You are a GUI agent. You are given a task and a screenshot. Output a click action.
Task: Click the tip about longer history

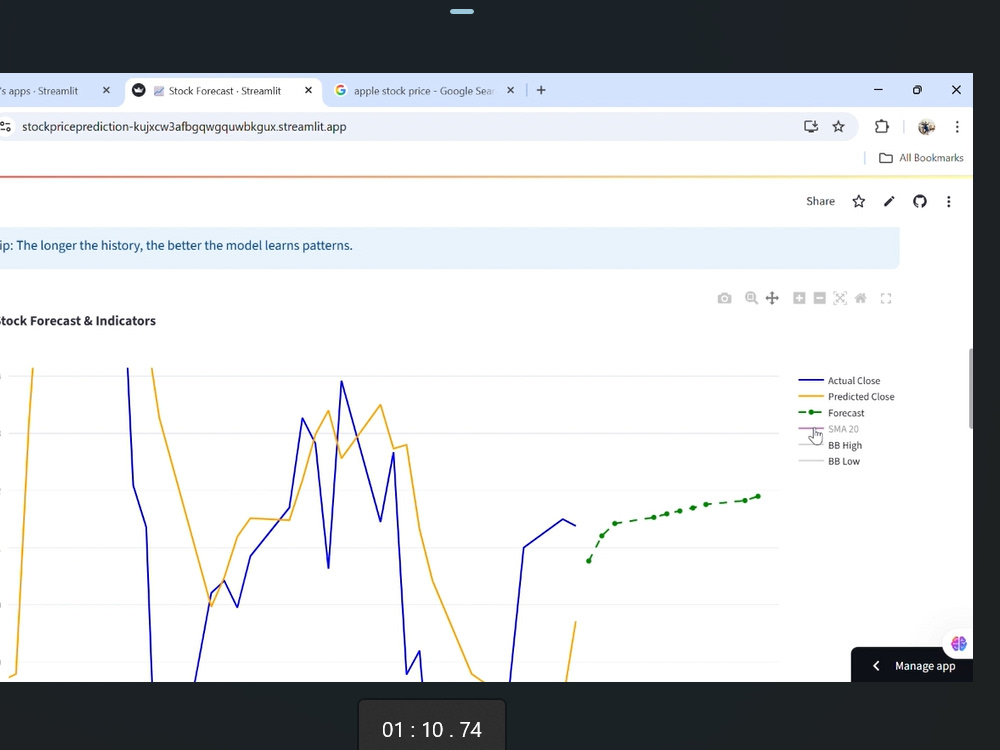[x=176, y=246]
